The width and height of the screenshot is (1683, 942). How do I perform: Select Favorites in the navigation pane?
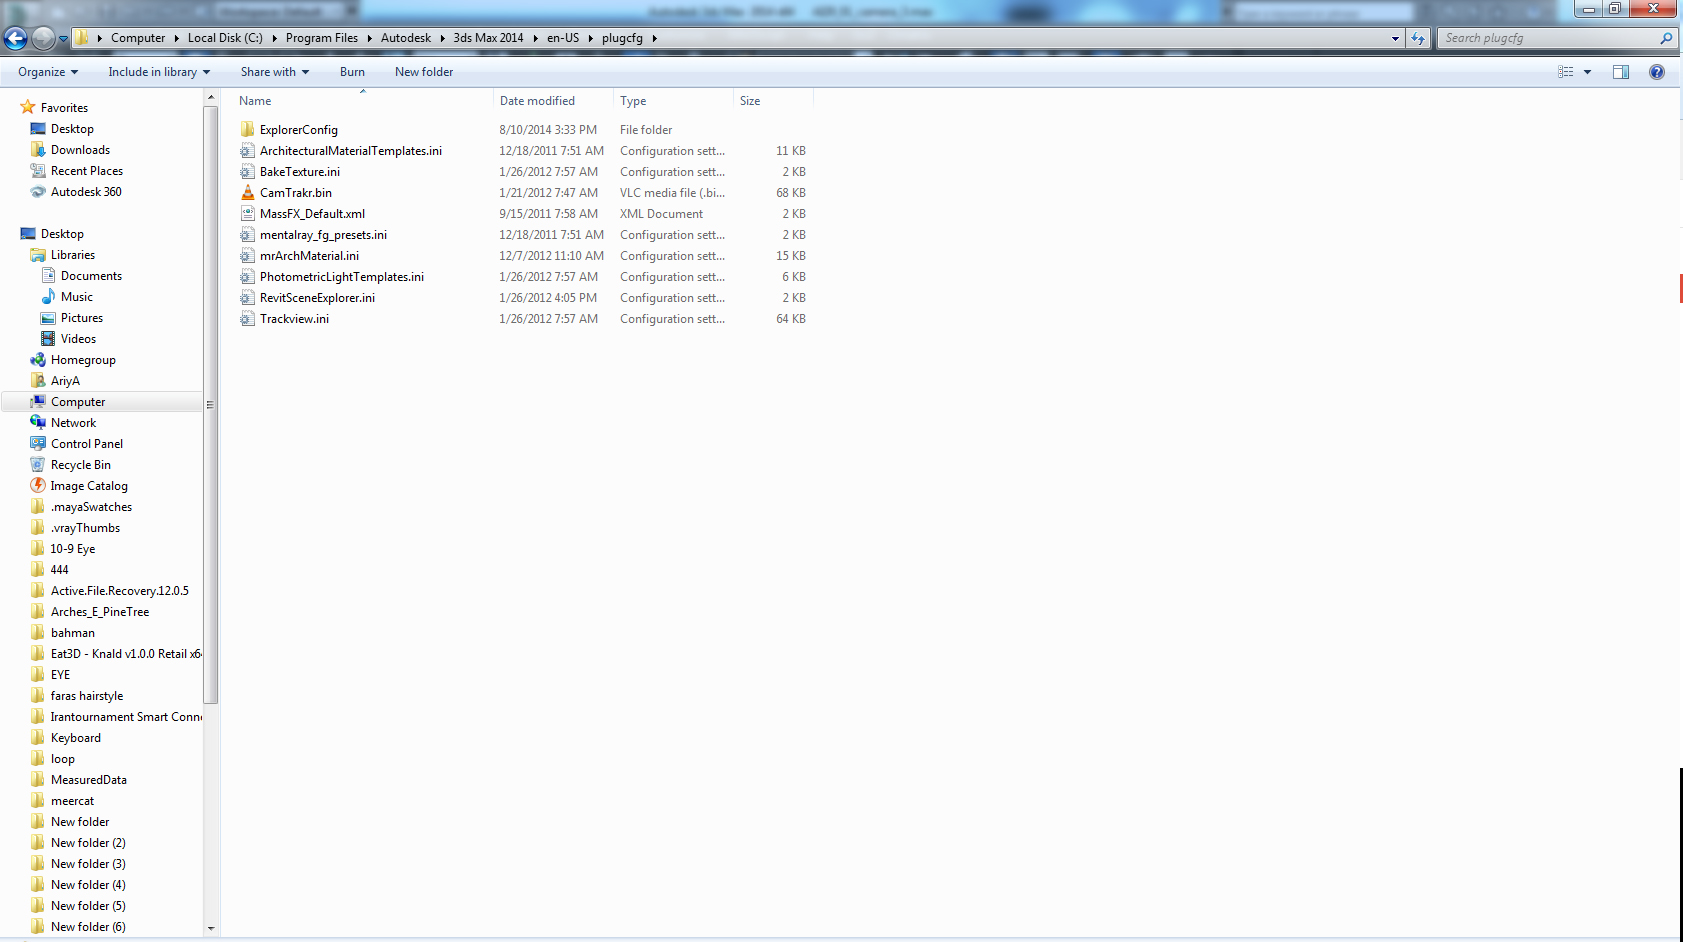tap(64, 108)
